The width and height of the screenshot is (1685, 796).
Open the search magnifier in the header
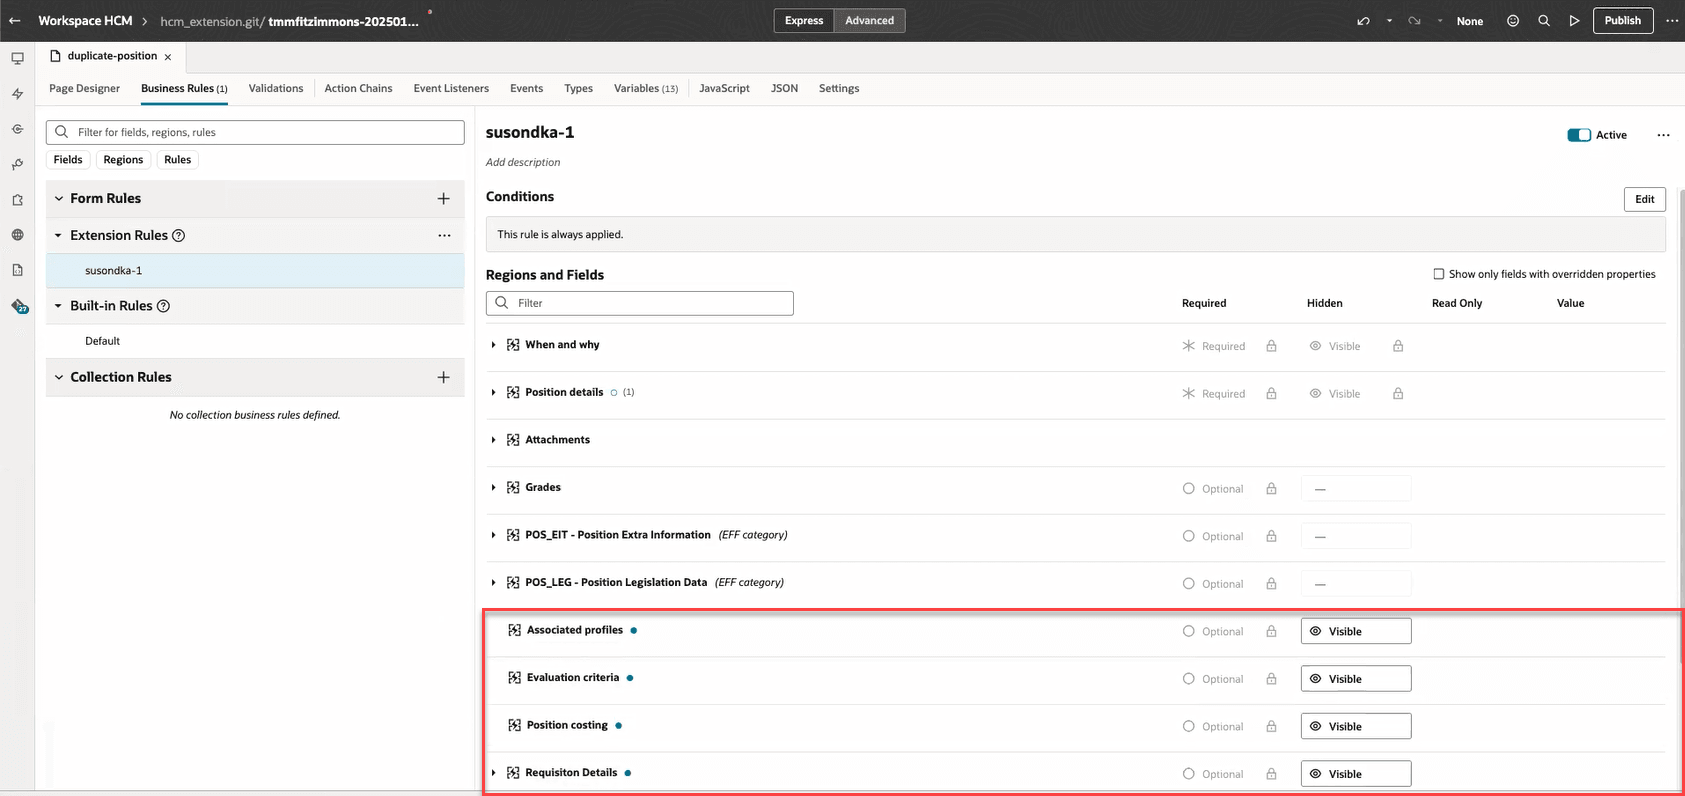click(x=1544, y=21)
